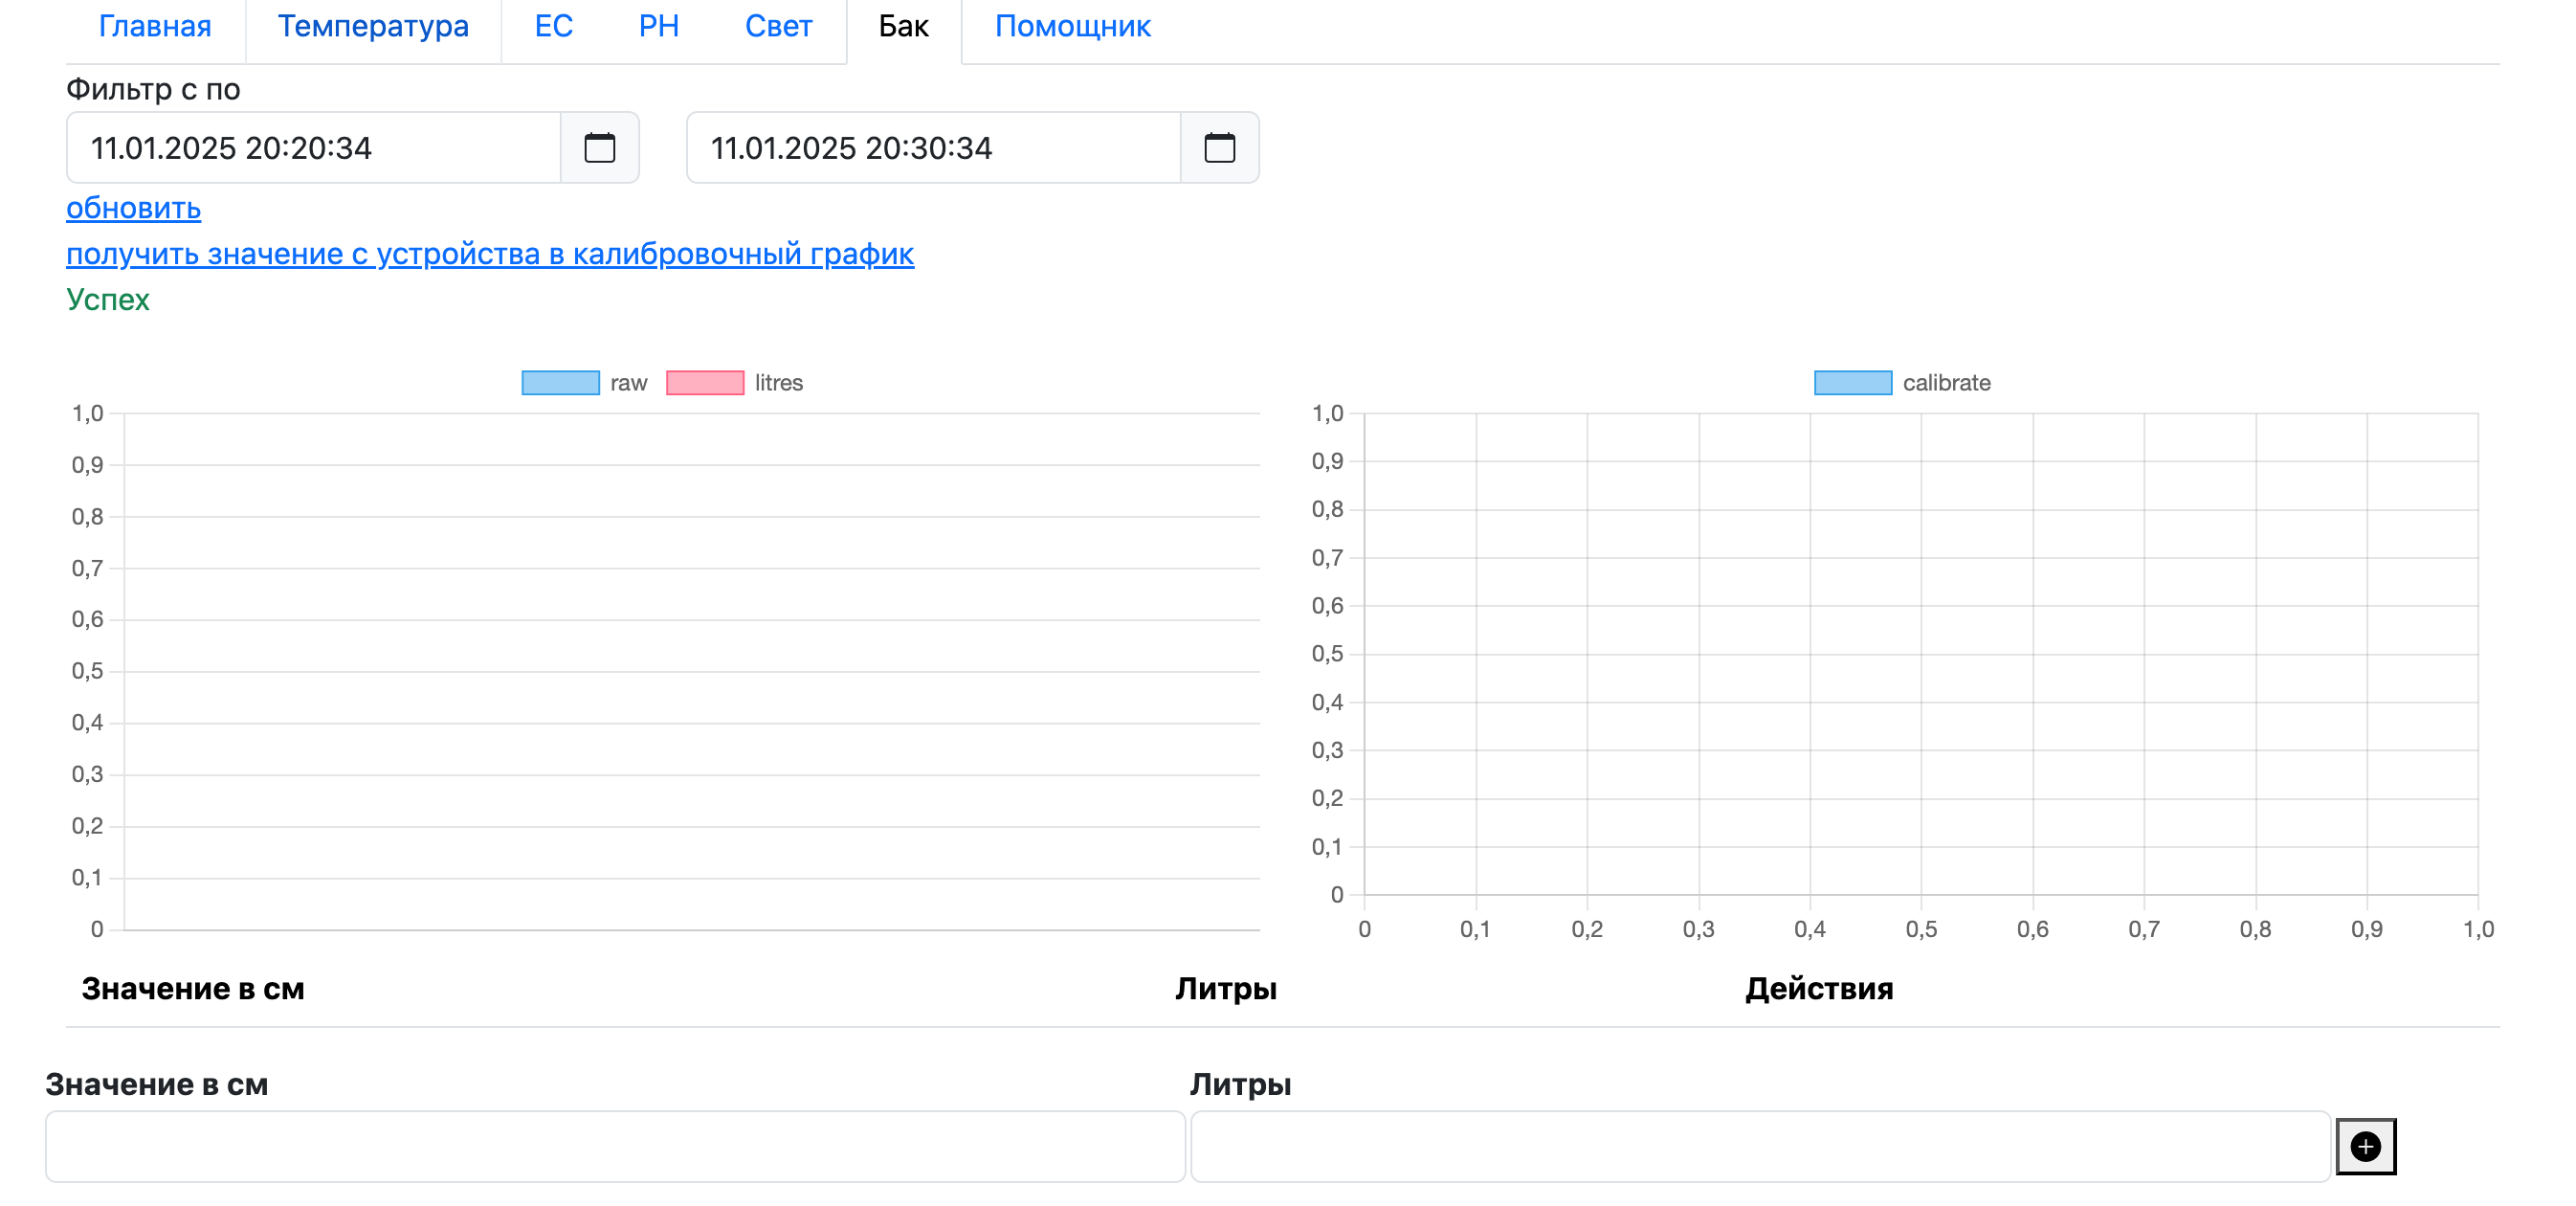Click the plus add calibration button
This screenshot has width=2576, height=1206.
(x=2365, y=1146)
